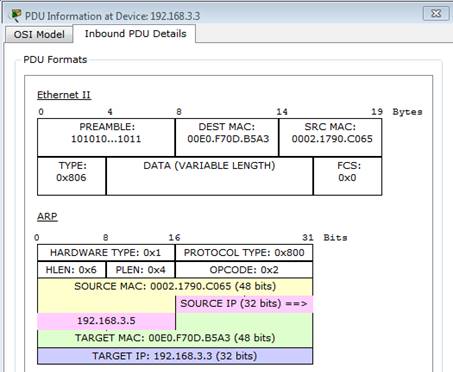This screenshot has height=372, width=453.
Task: Click the yellow SOURCE MAC ARP field
Action: pyautogui.click(x=175, y=287)
